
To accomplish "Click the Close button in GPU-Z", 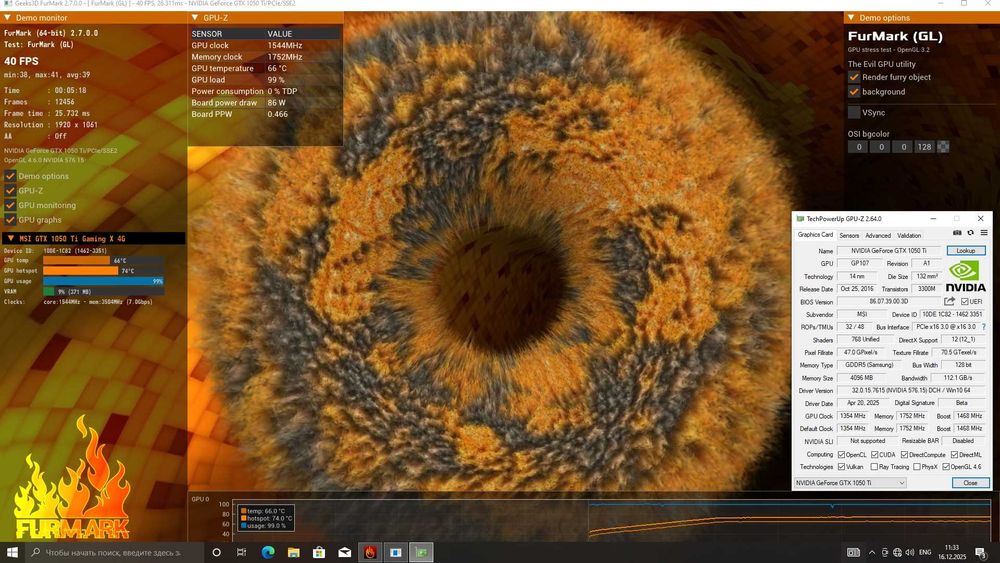I will click(970, 483).
